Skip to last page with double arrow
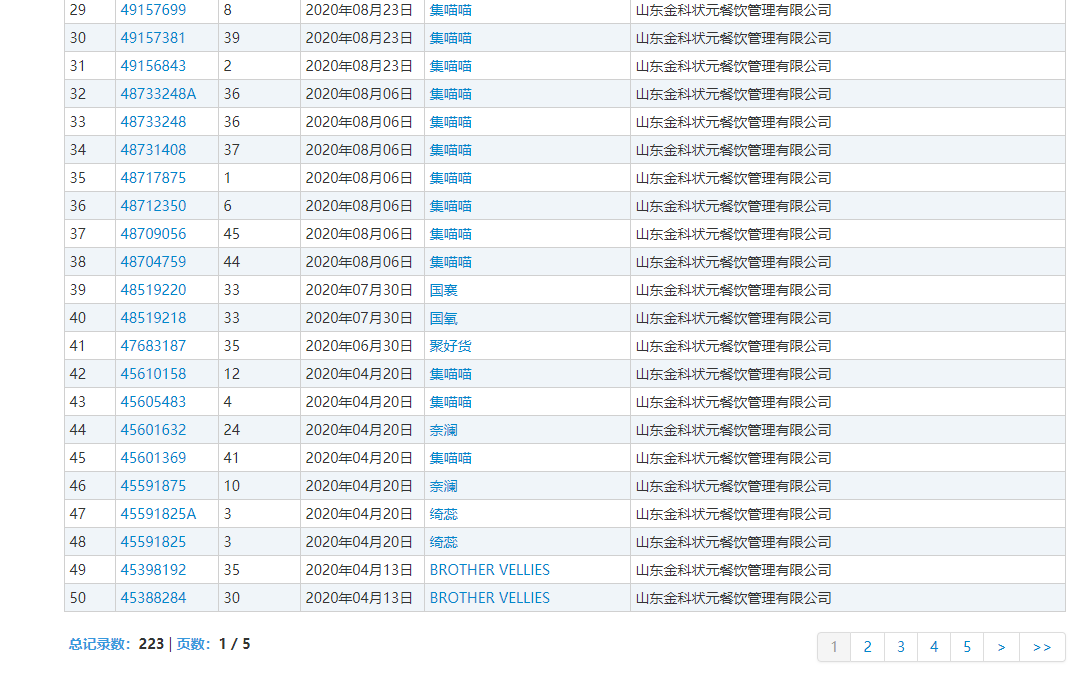 click(x=1042, y=647)
